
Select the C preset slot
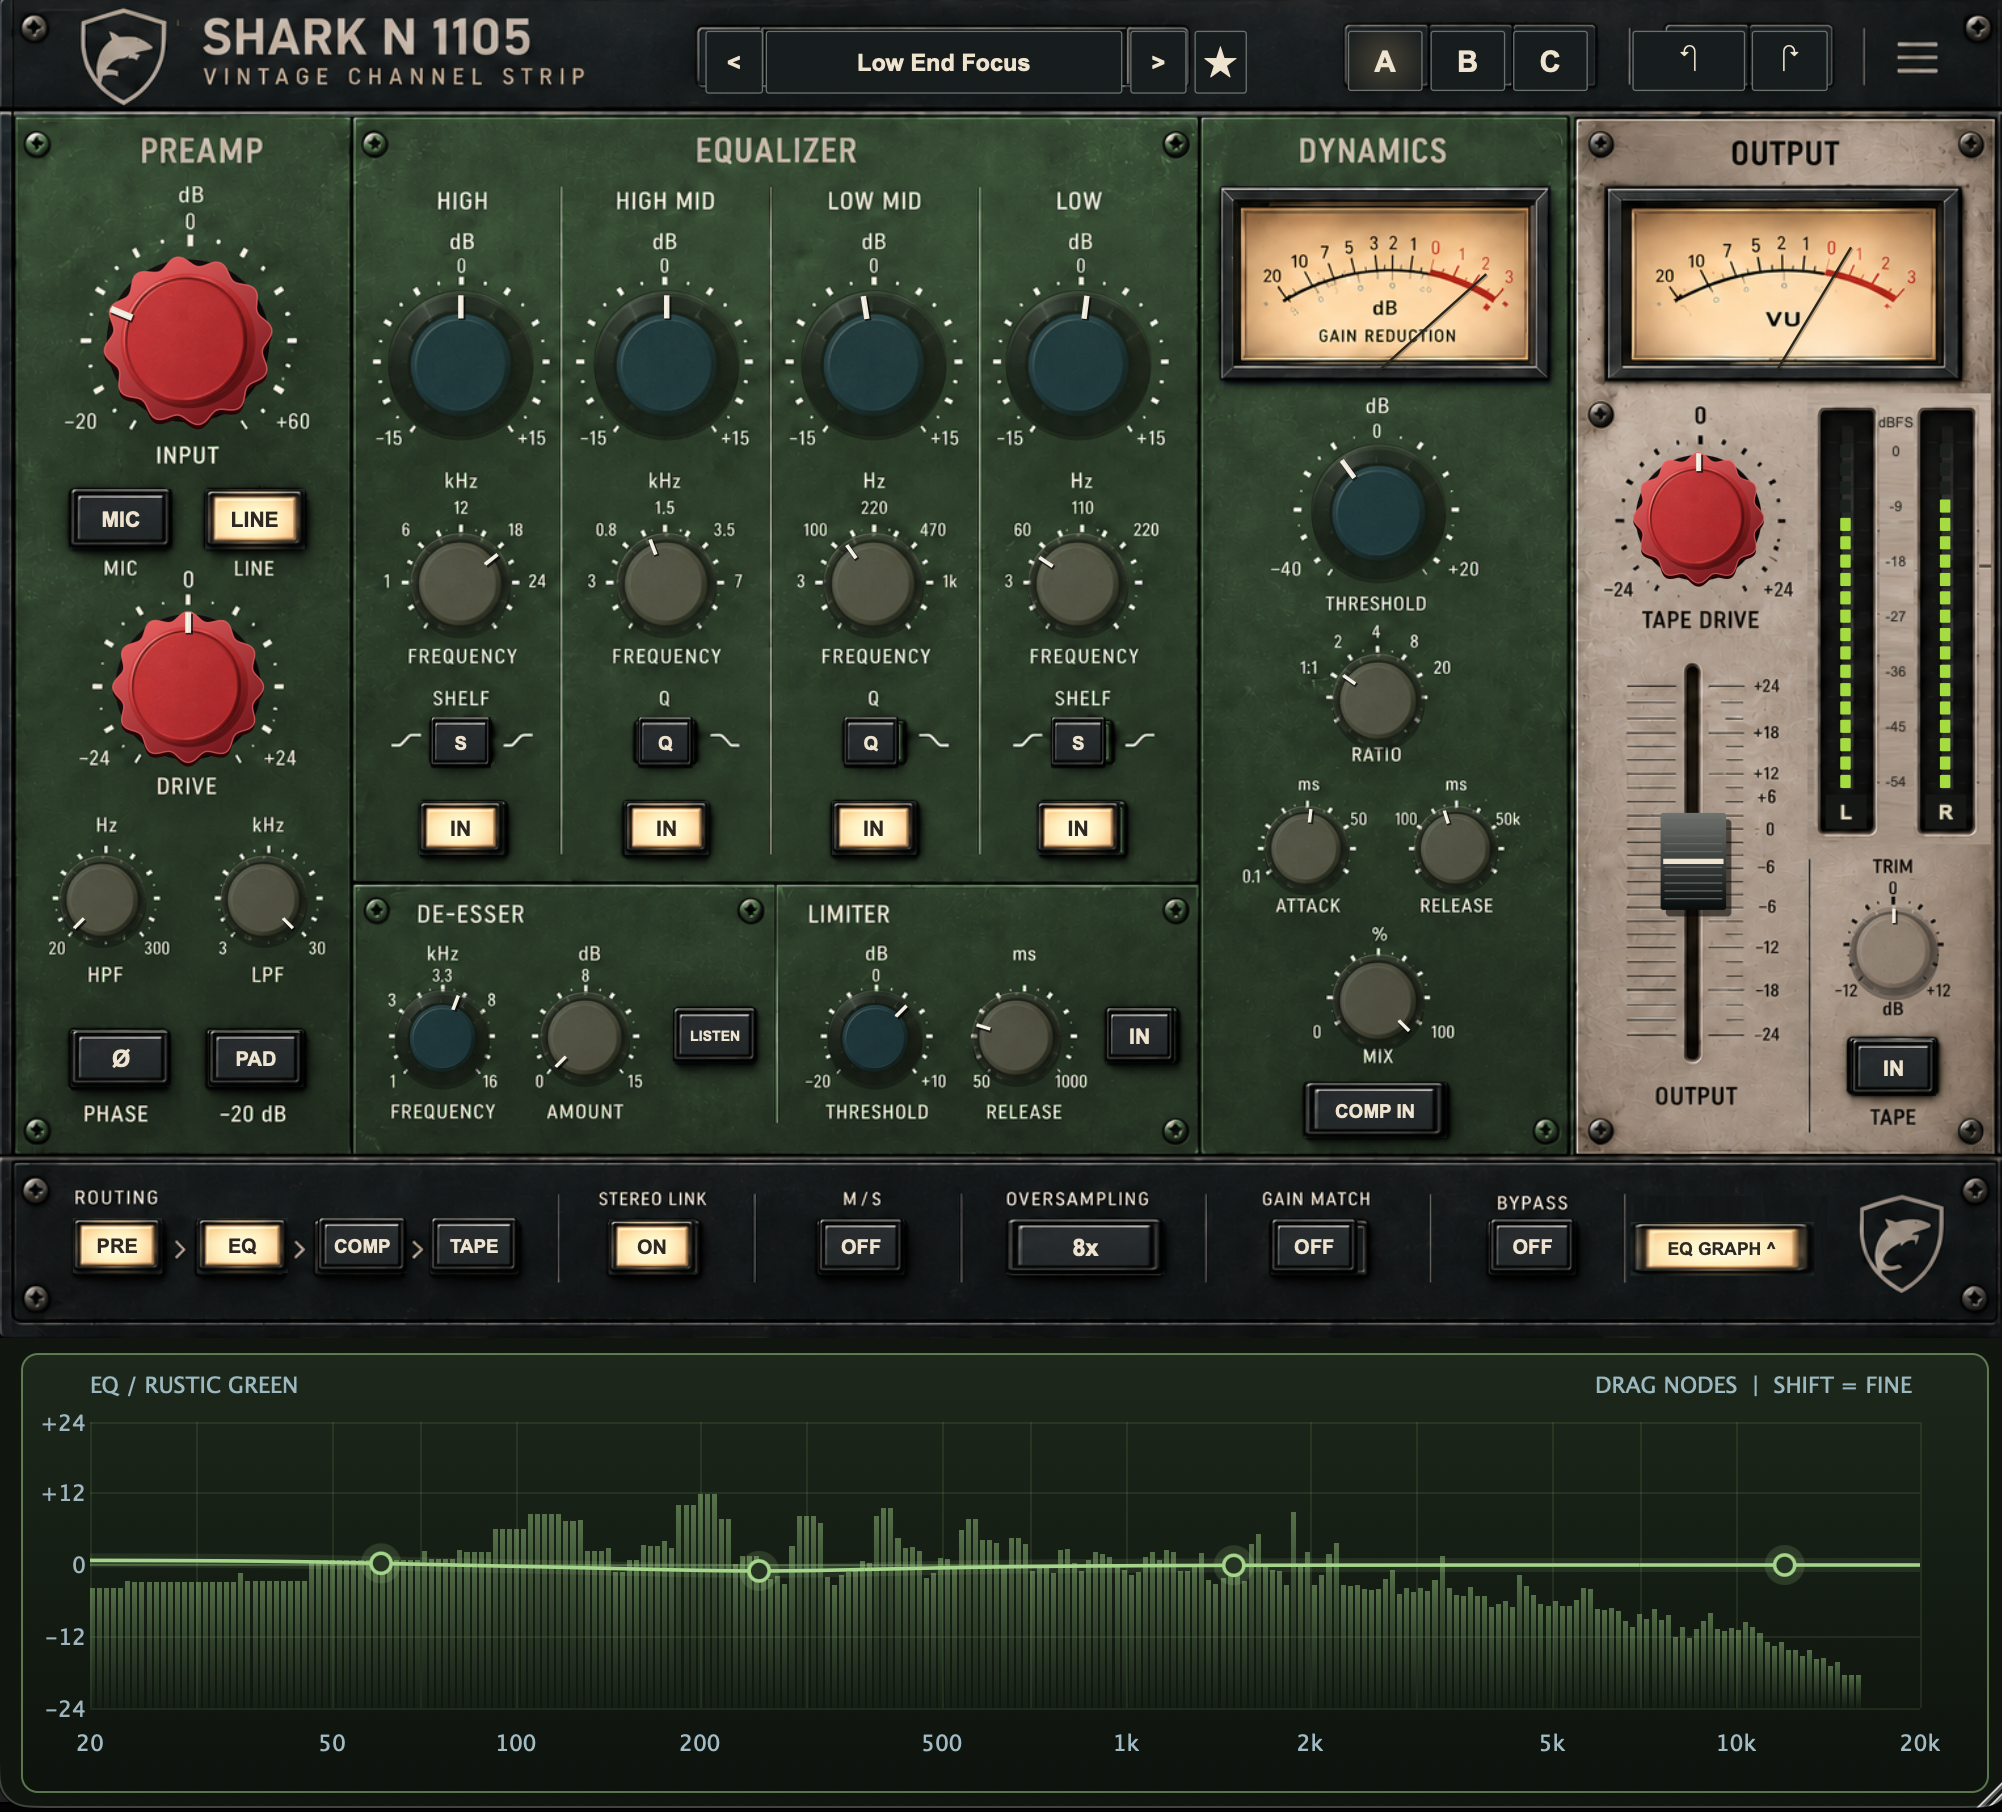(x=1550, y=61)
